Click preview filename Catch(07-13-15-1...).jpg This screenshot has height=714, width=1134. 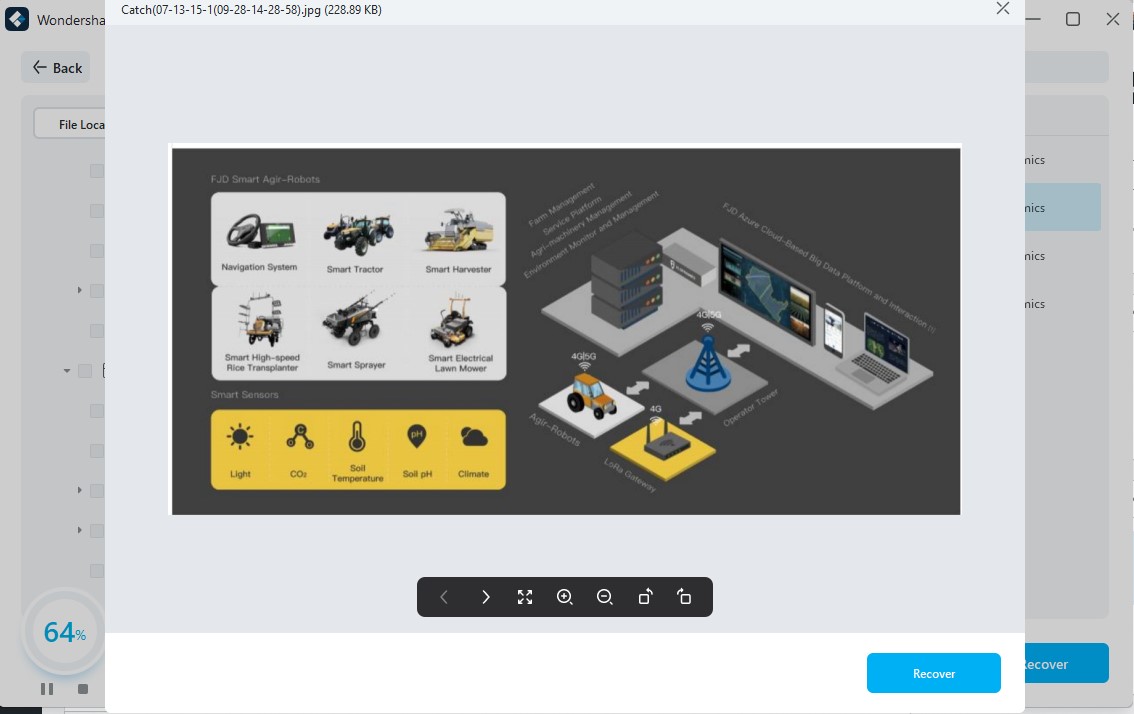(251, 10)
